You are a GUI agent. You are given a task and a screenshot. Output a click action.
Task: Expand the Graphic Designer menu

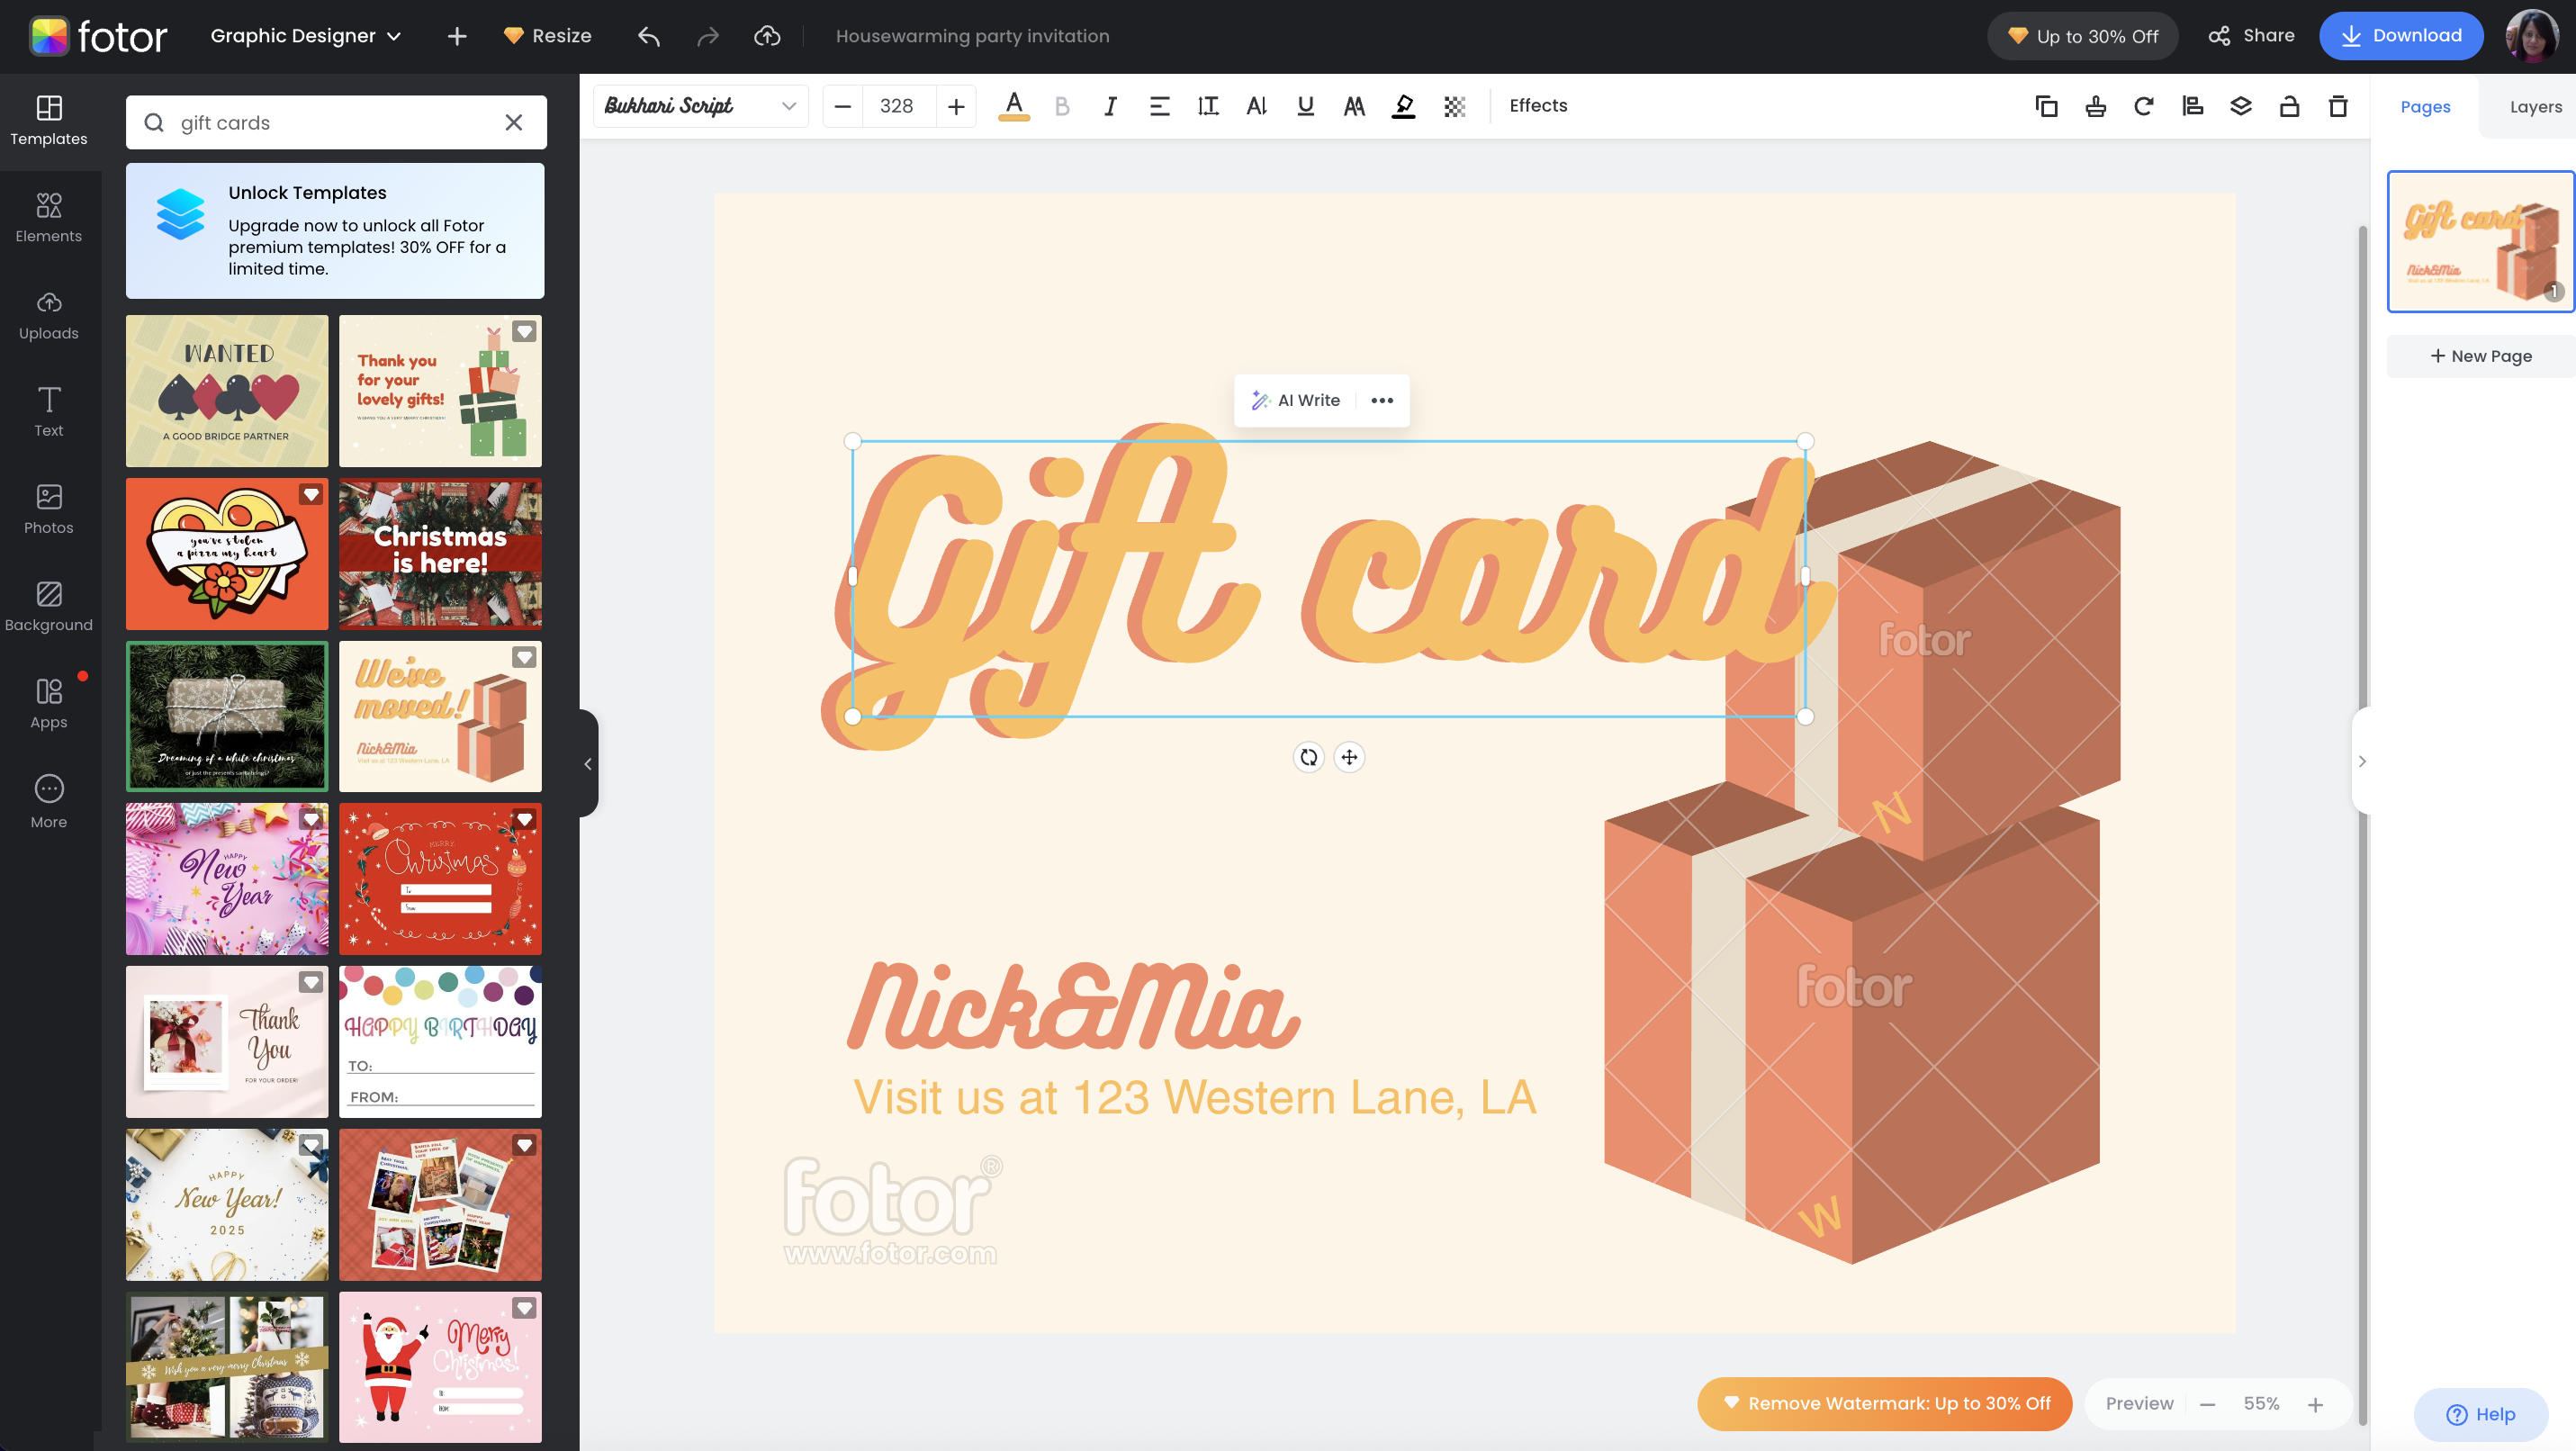pyautogui.click(x=303, y=35)
